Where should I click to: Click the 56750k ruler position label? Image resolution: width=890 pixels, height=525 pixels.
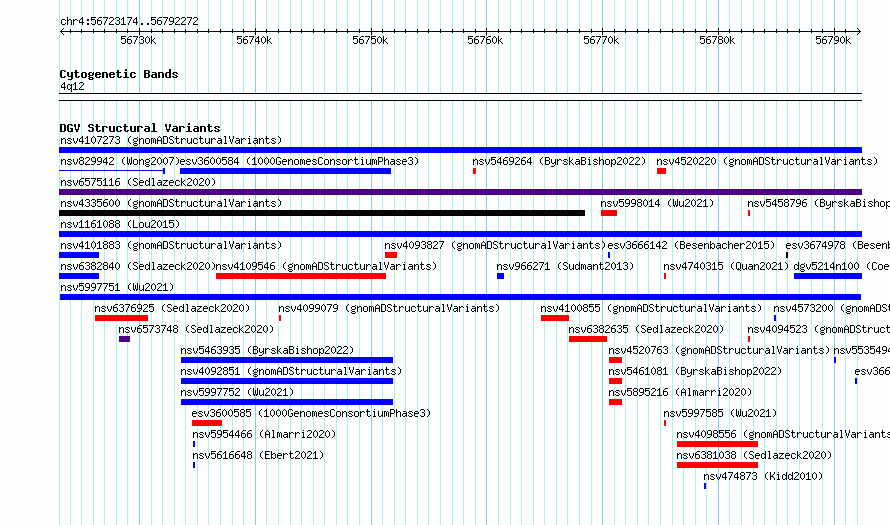click(x=370, y=40)
